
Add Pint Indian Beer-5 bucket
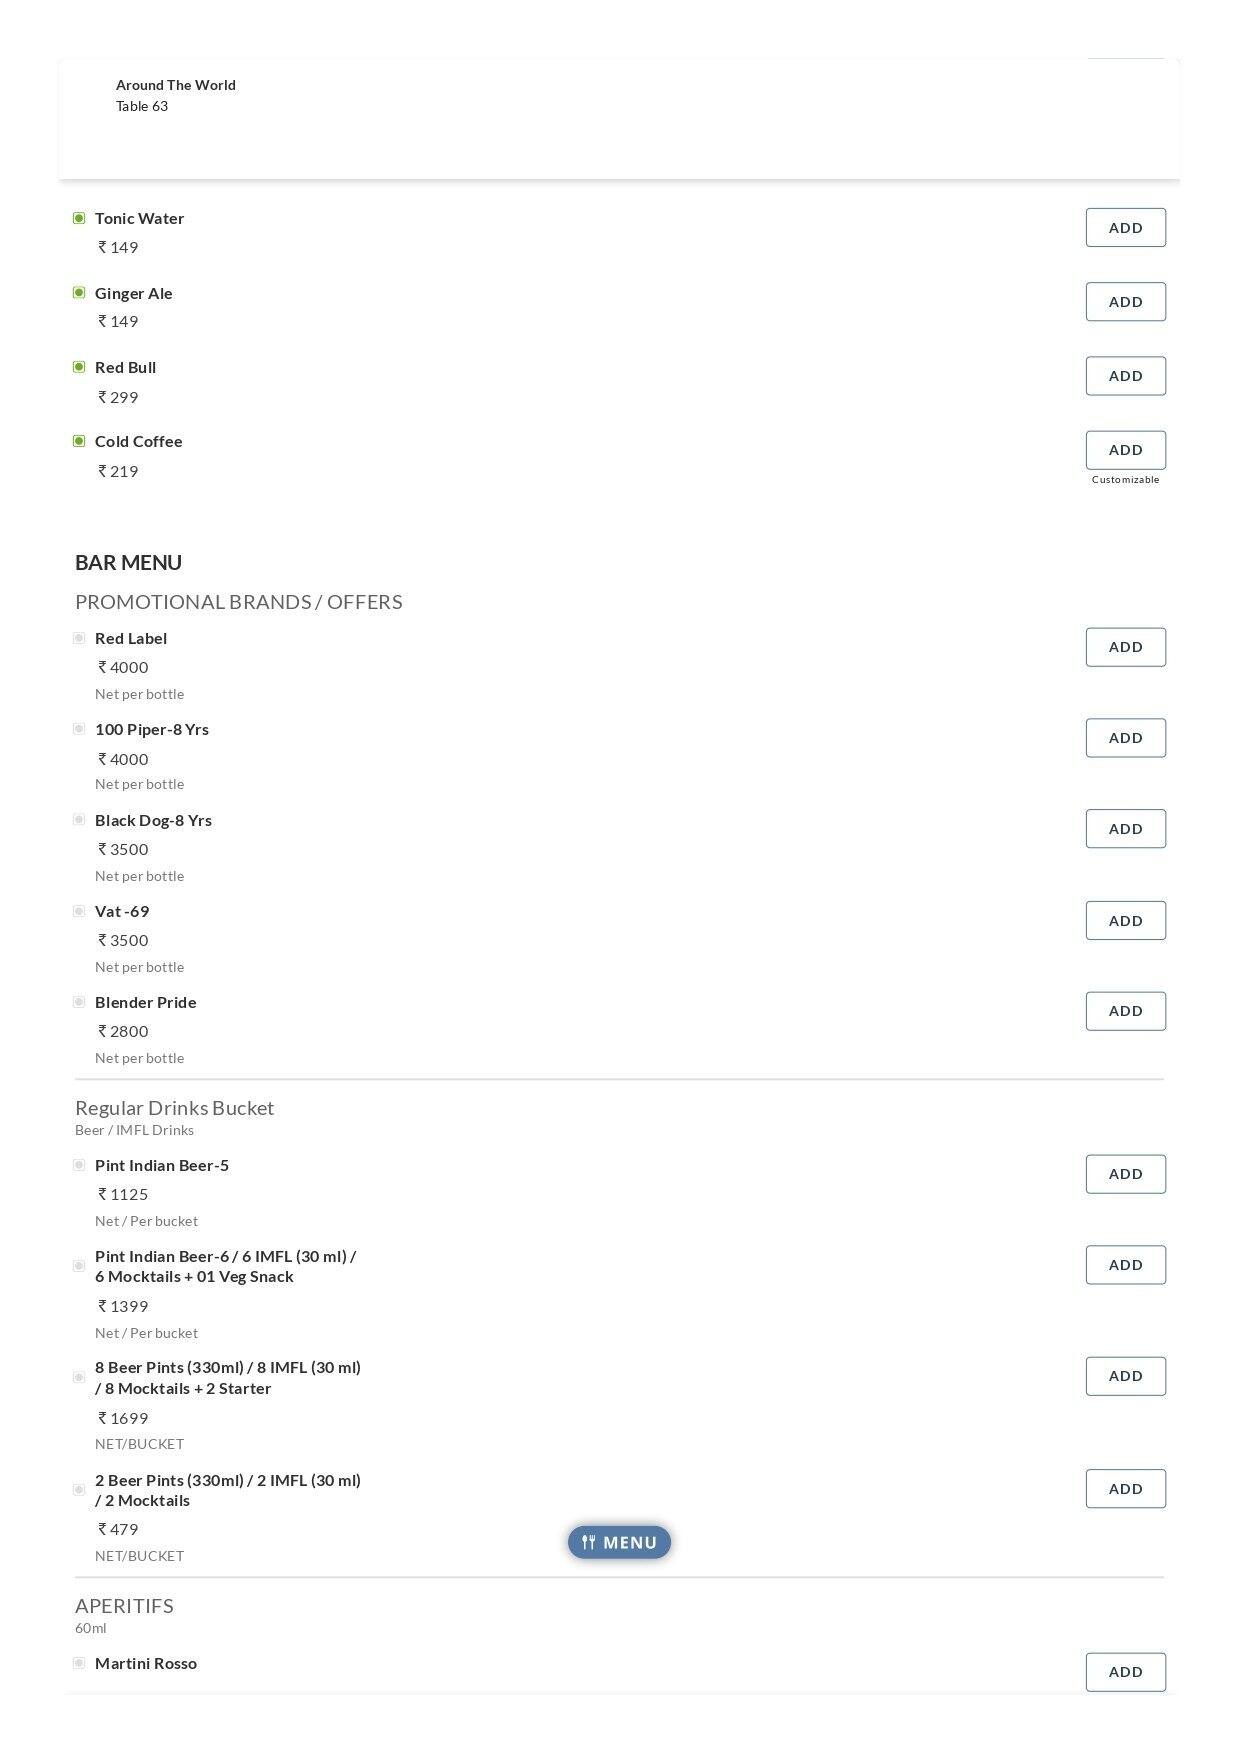[1126, 1174]
